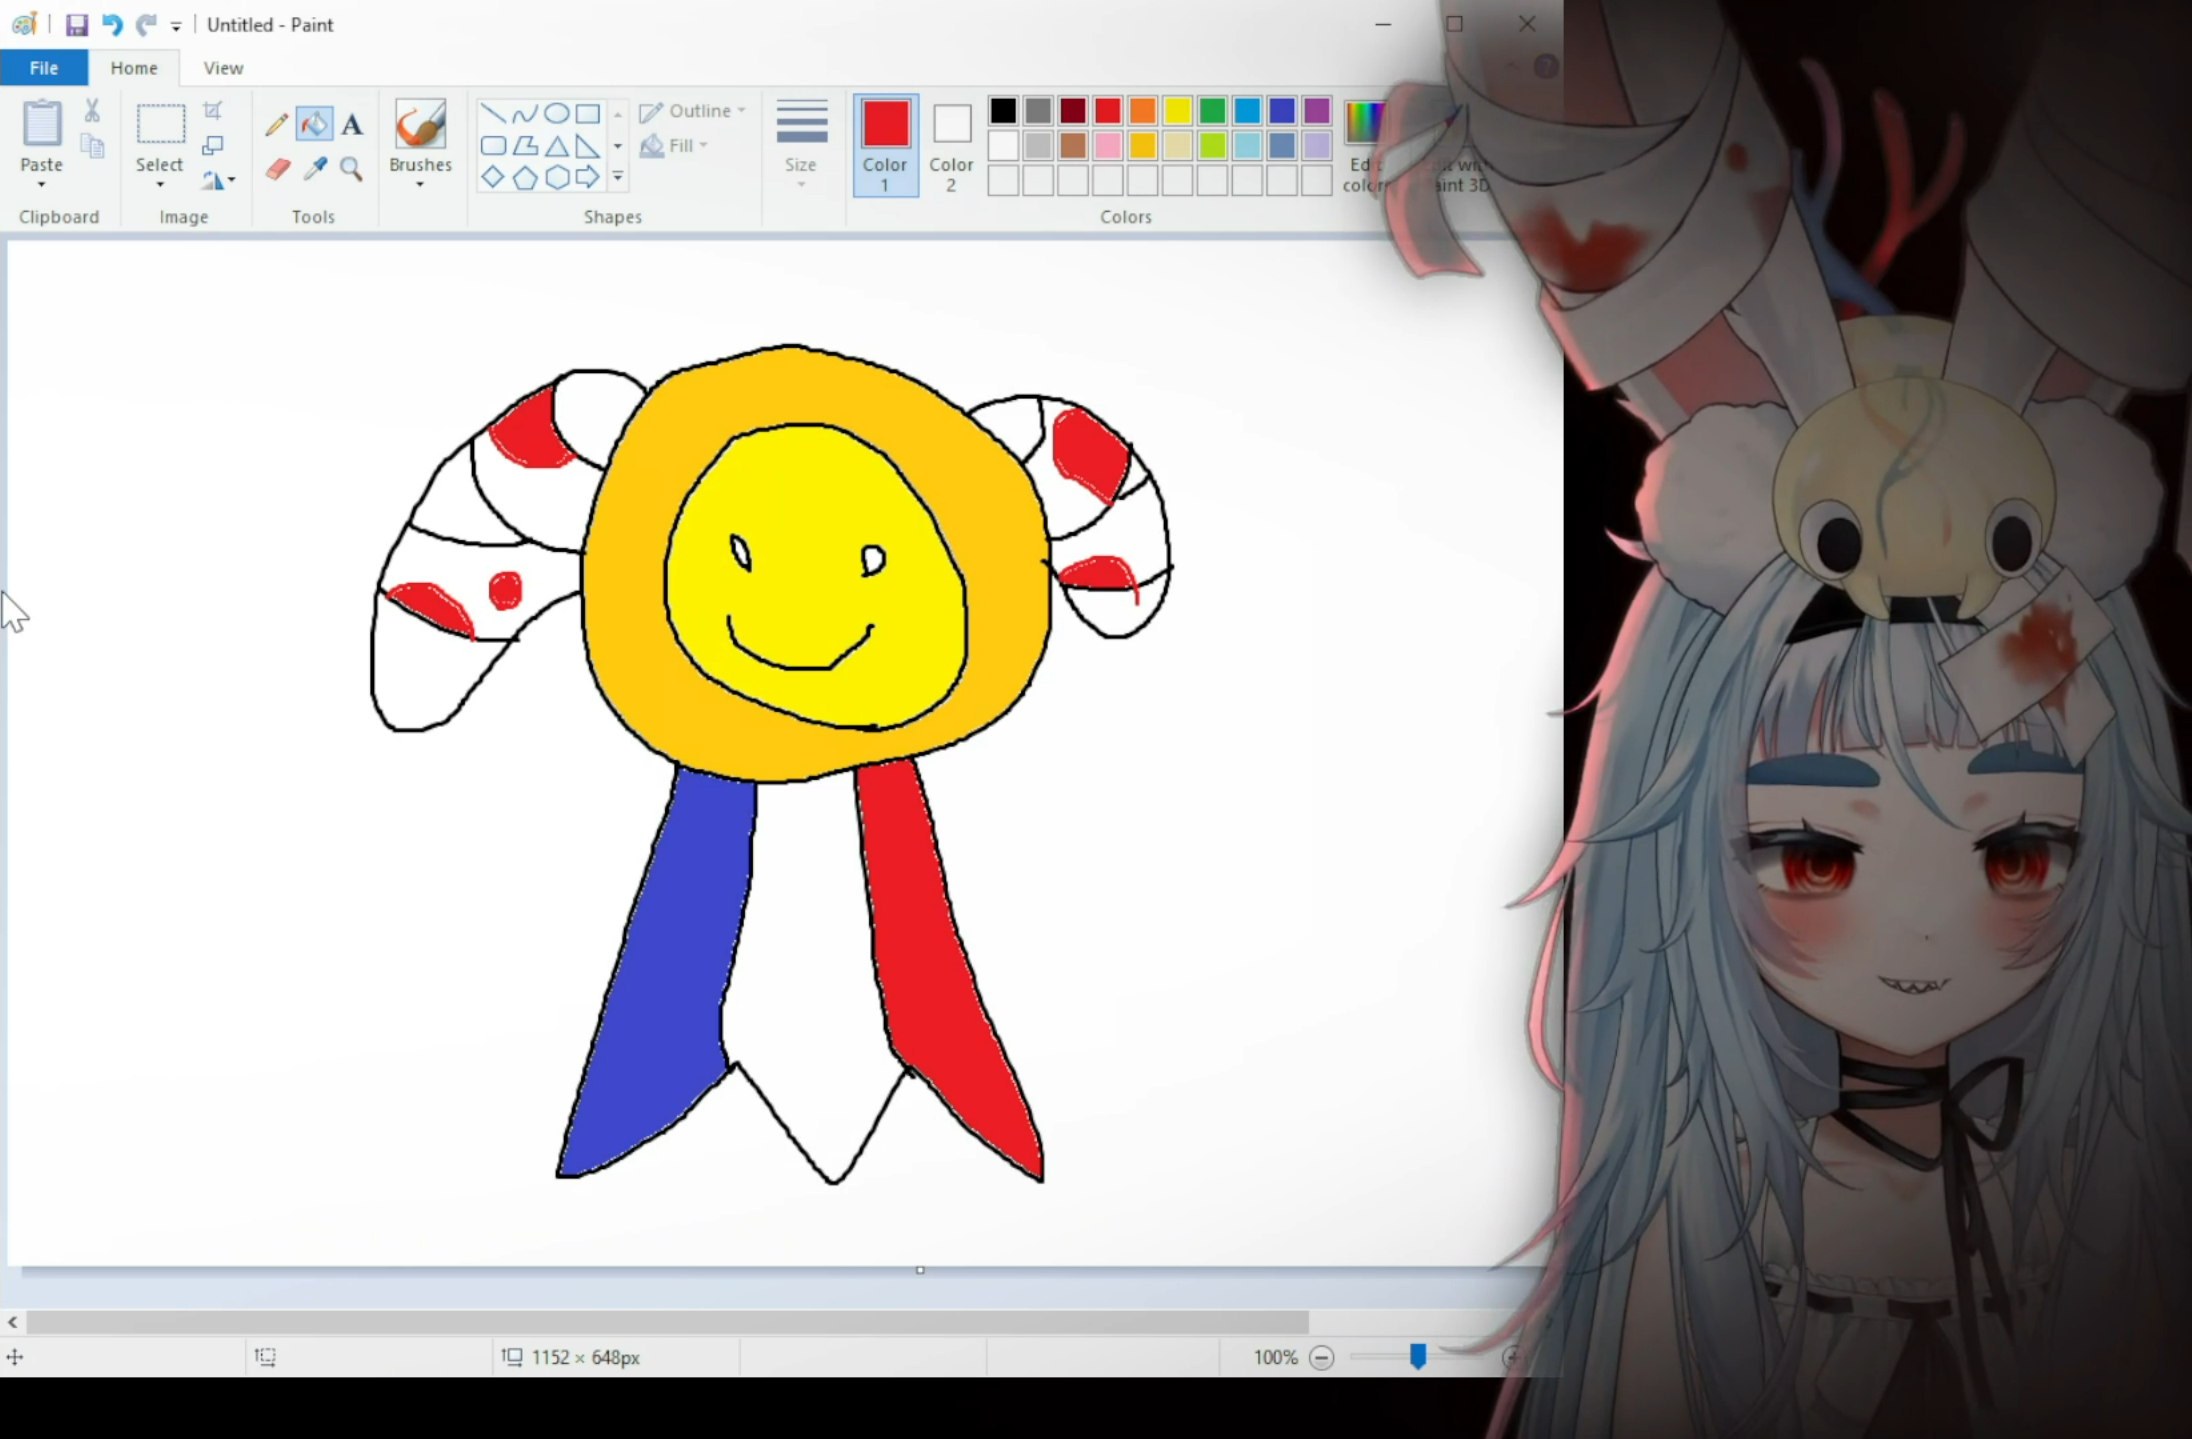Click the zoom slider handle

click(1418, 1357)
